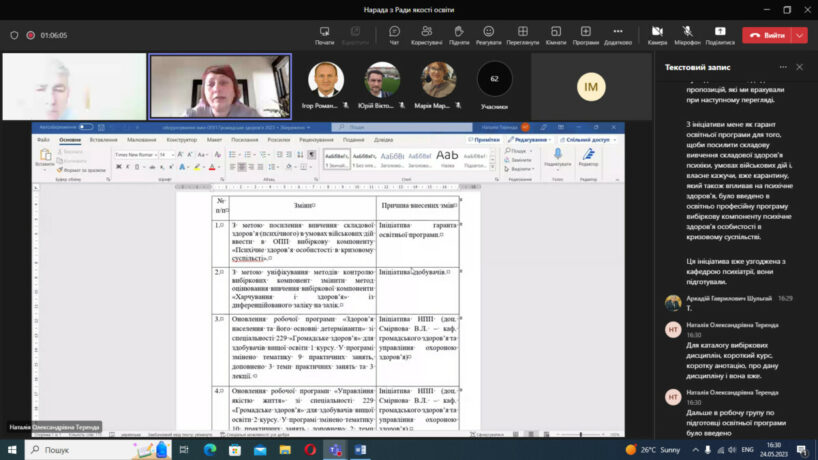Raise hand with the Підняти button
818x460 pixels.
click(459, 35)
